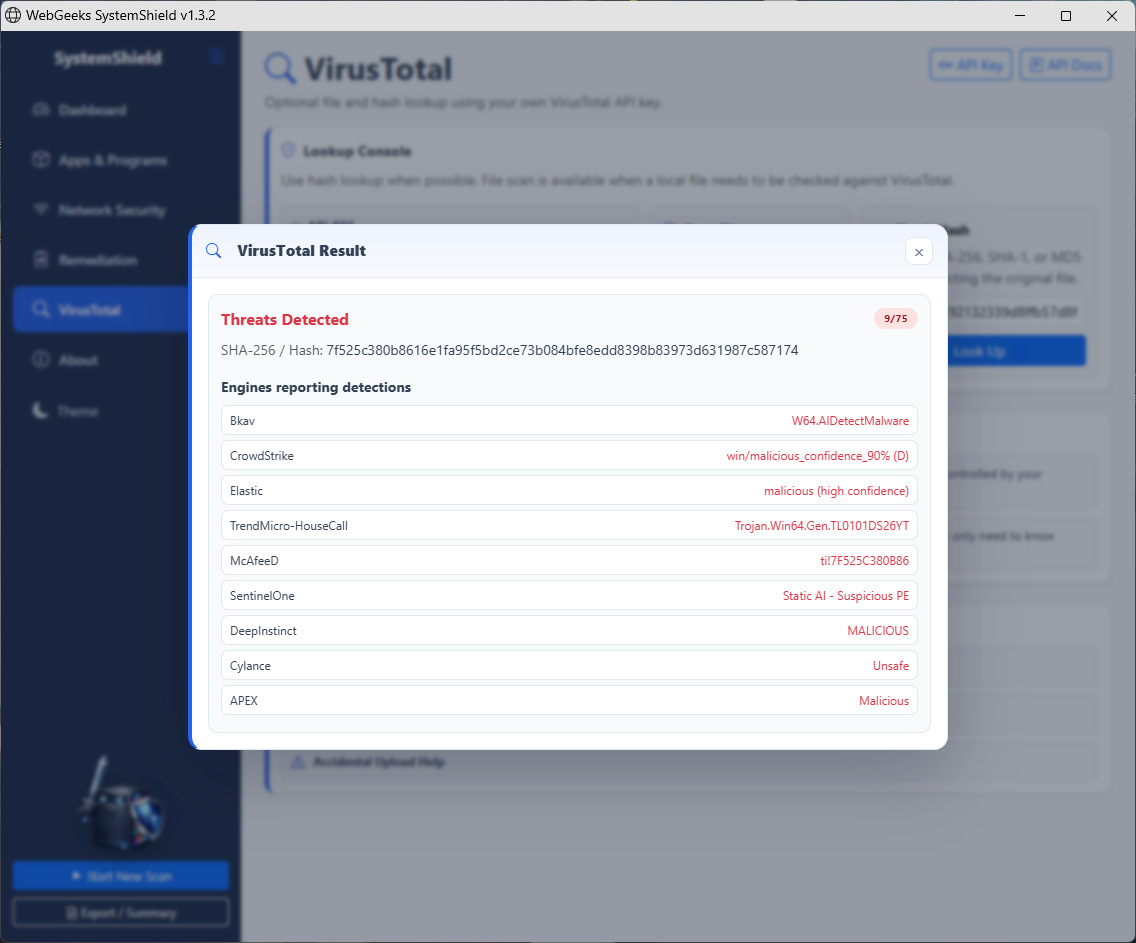Image resolution: width=1136 pixels, height=943 pixels.
Task: Click the Dashboard sidebar icon
Action: point(41,109)
